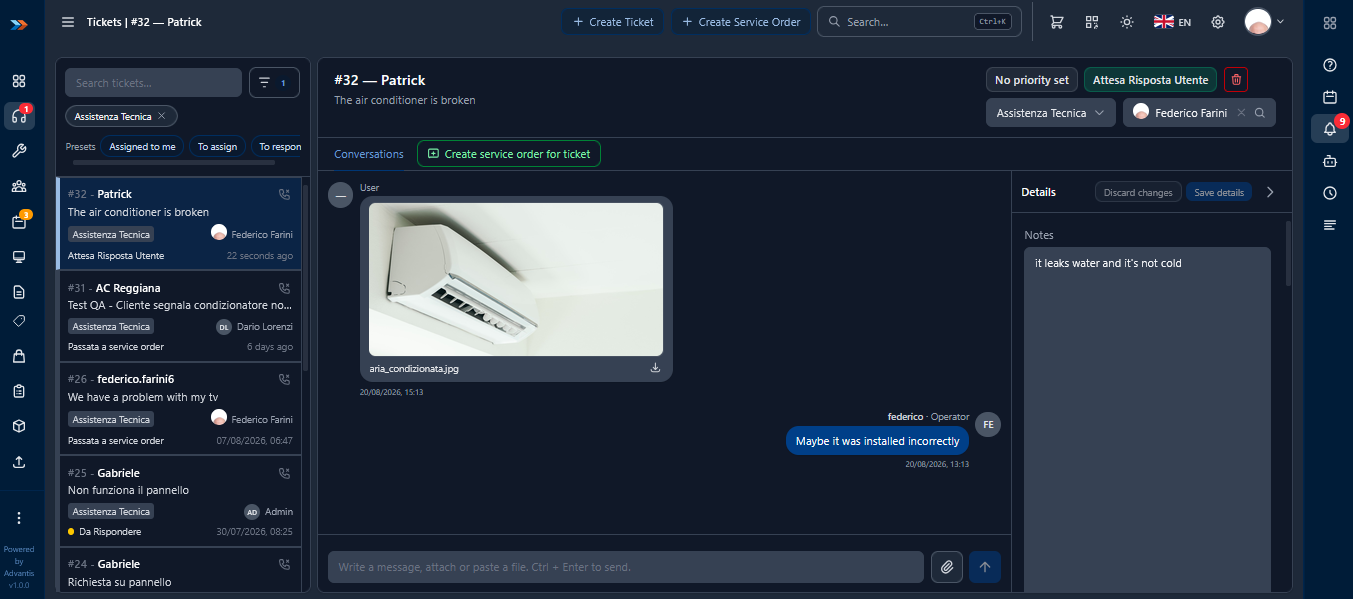
Task: Delete the ticket with the red trash icon
Action: pos(1236,80)
